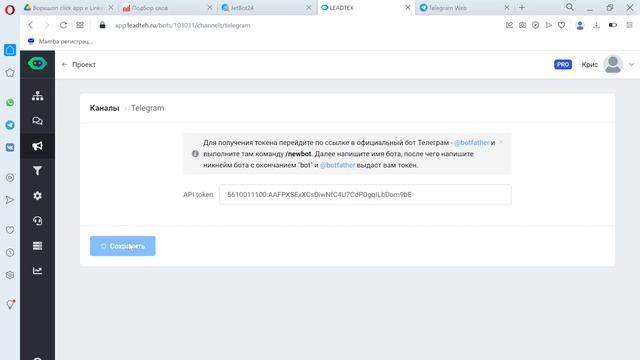The height and width of the screenshot is (360, 640).
Task: Click the PRO badge
Action: pos(563,64)
